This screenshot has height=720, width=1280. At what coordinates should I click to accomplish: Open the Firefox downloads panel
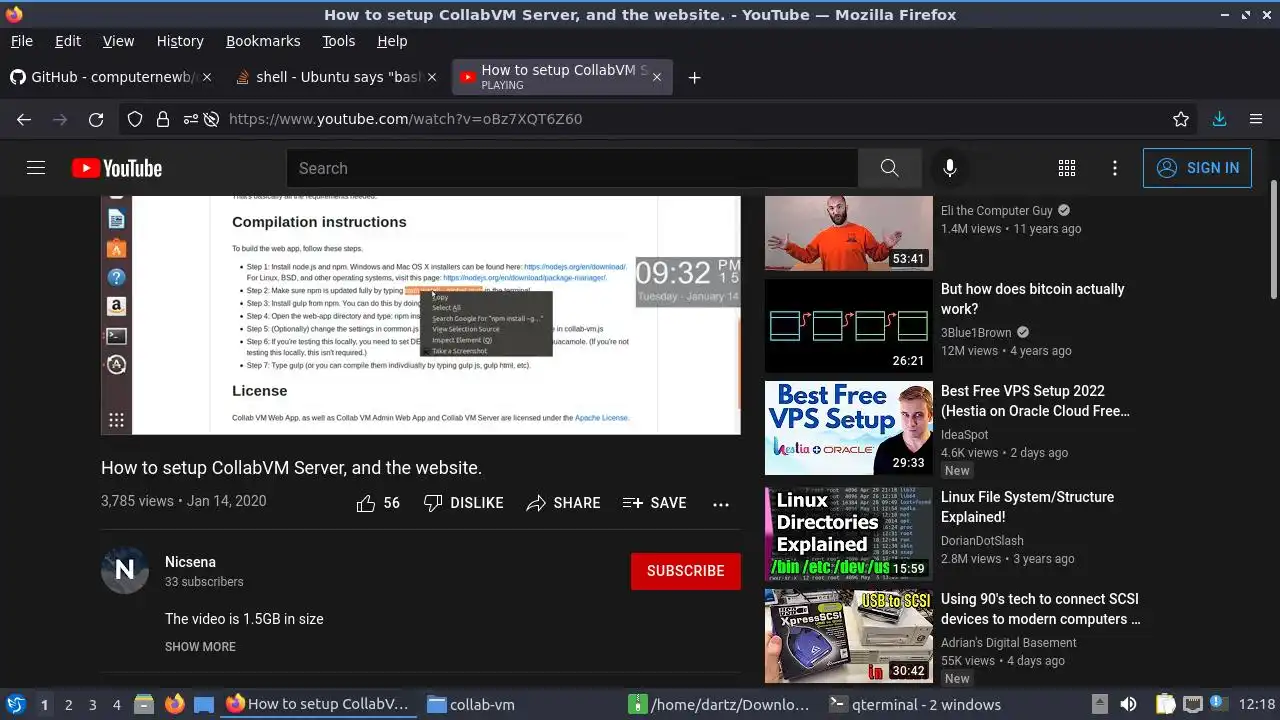click(x=1219, y=119)
